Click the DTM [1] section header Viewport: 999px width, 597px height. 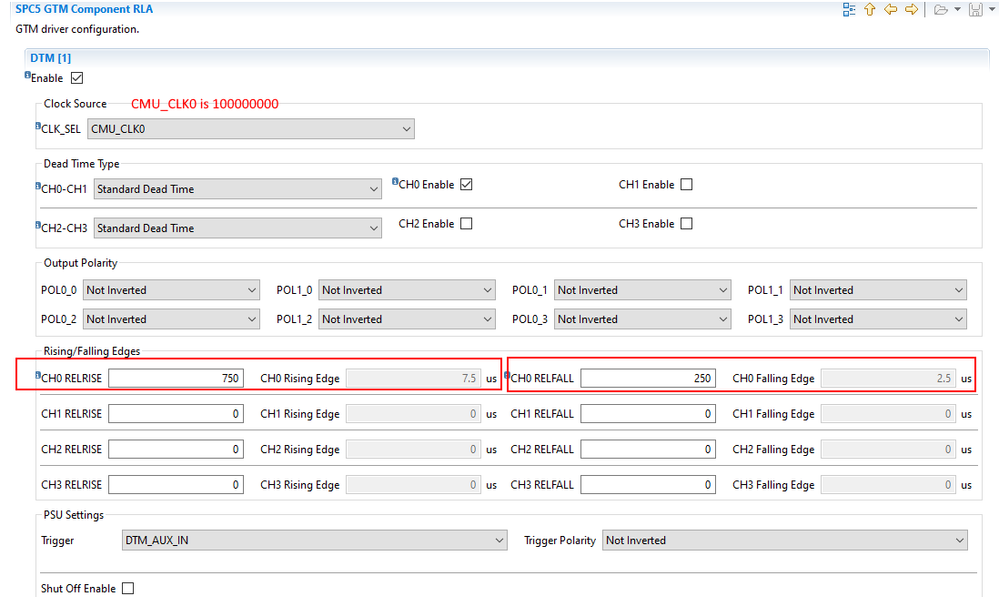point(50,58)
